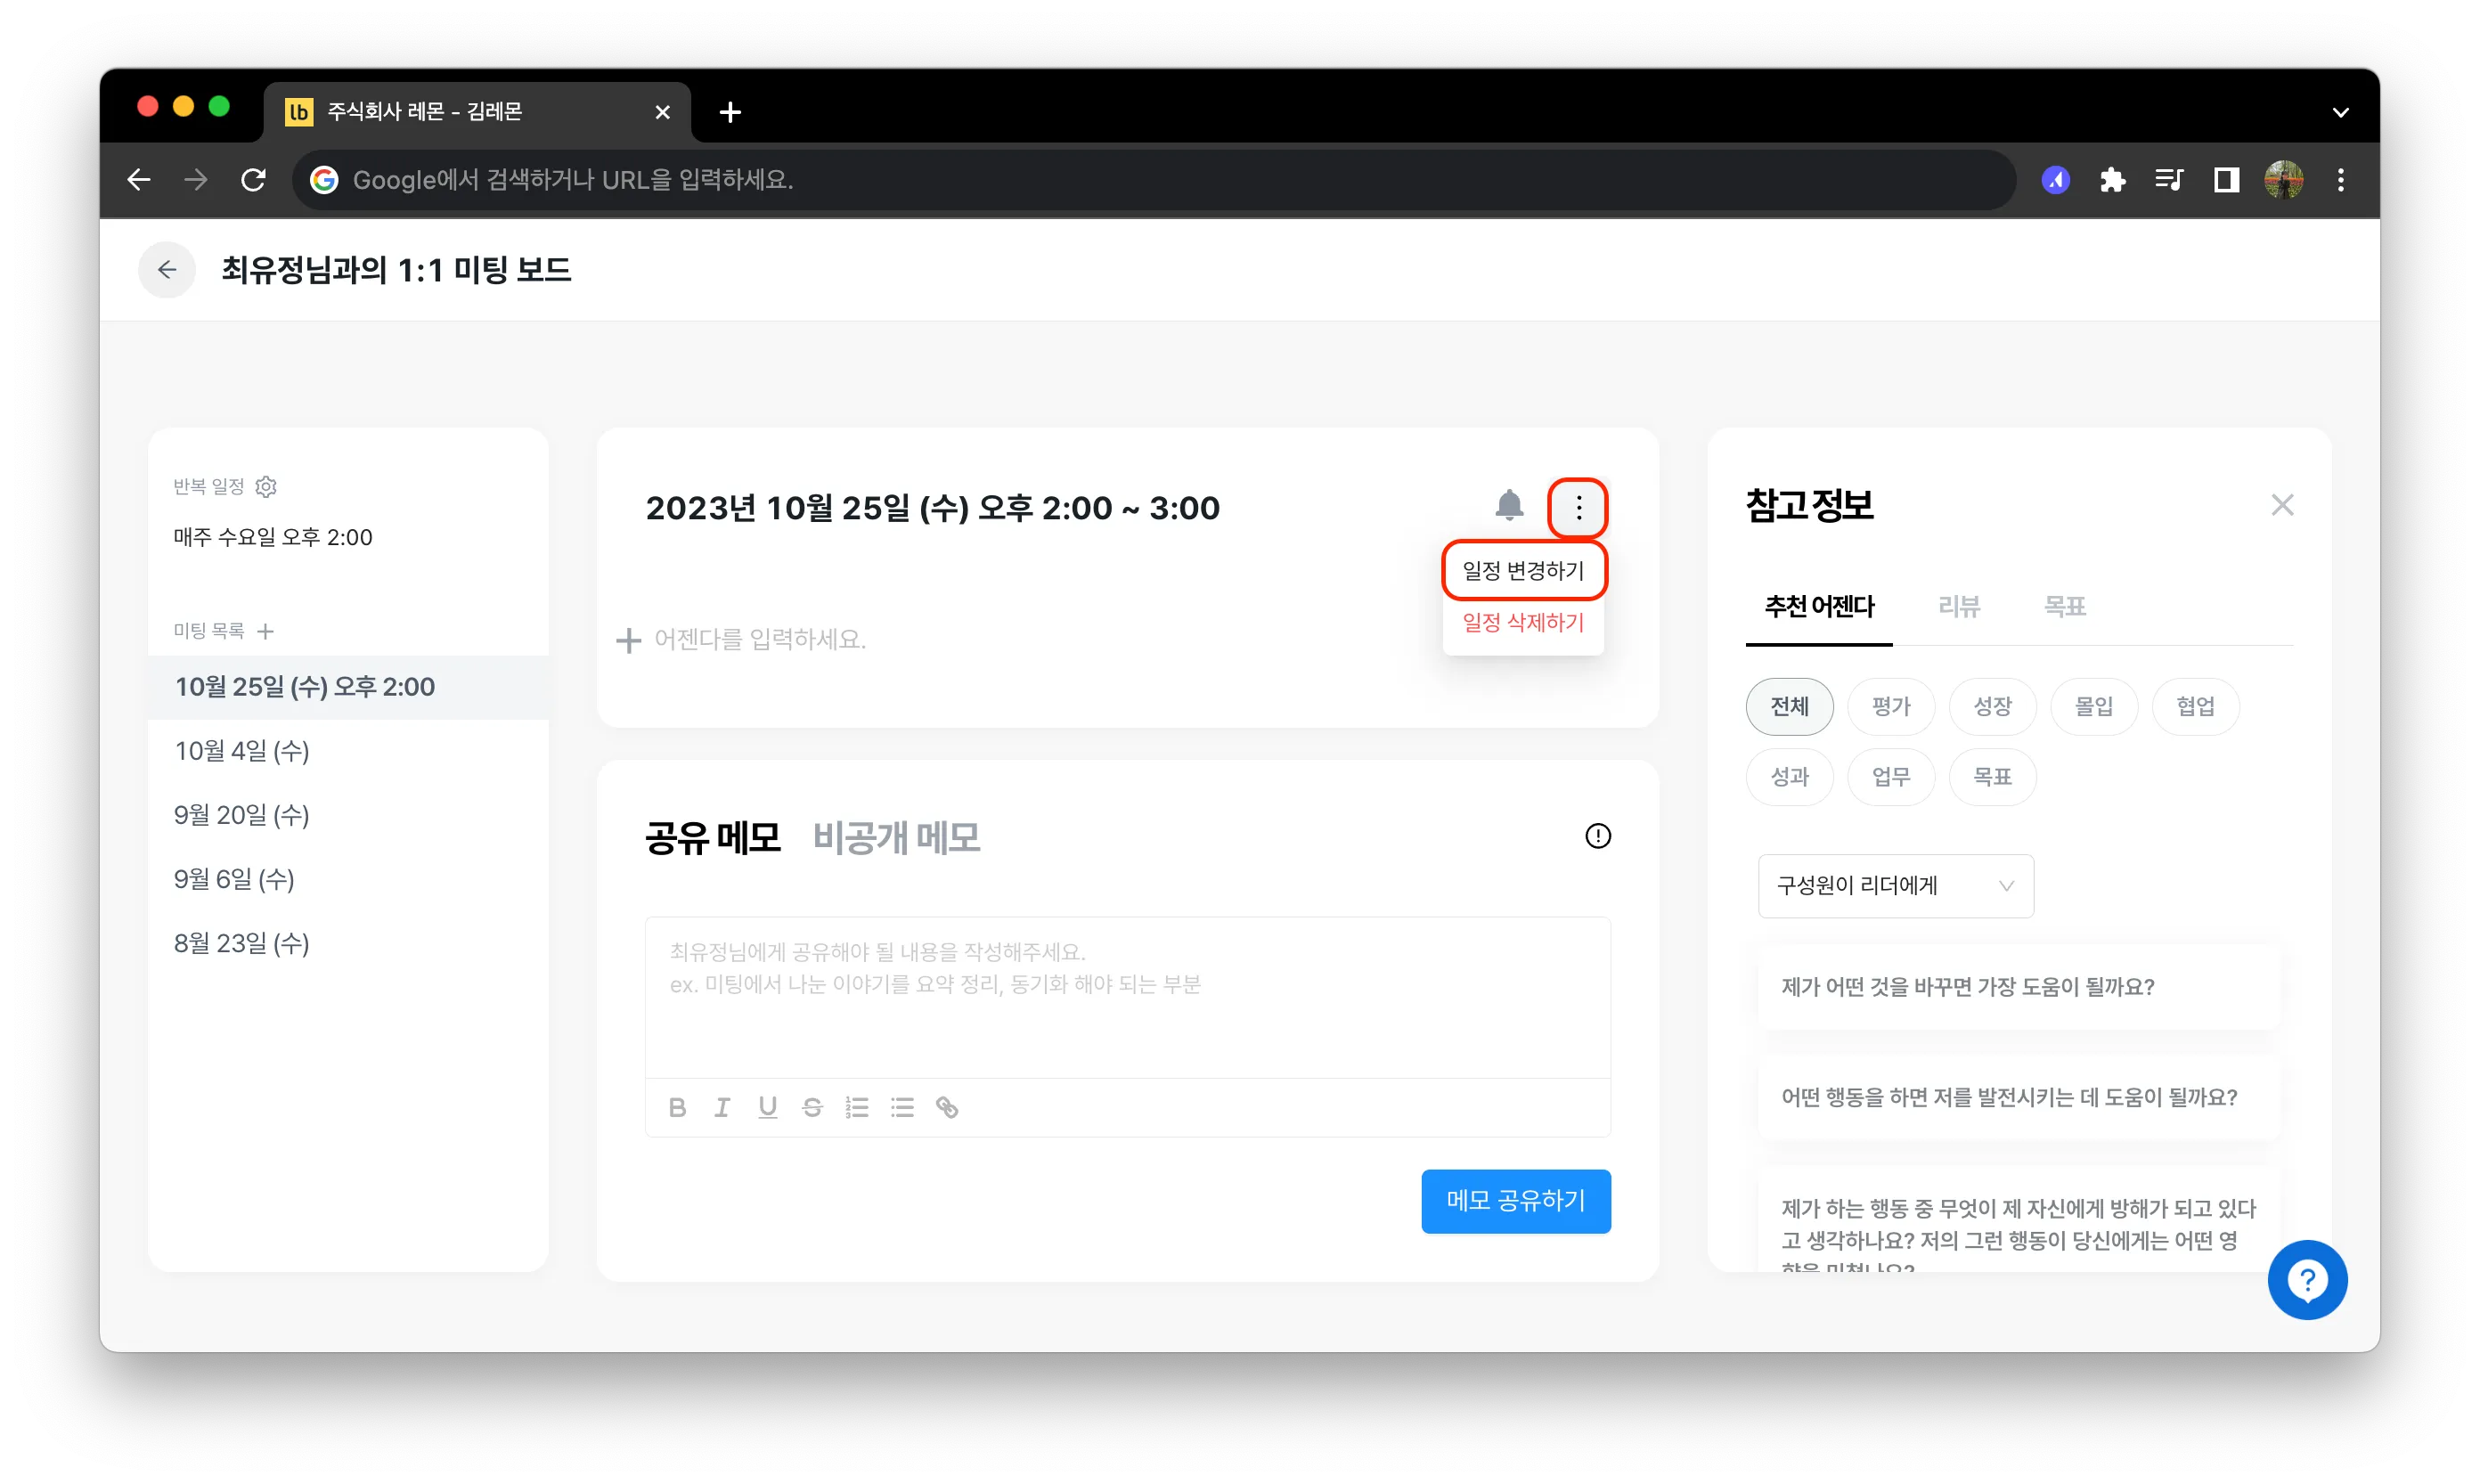
Task: Open the help chat bubble
Action: [2307, 1280]
